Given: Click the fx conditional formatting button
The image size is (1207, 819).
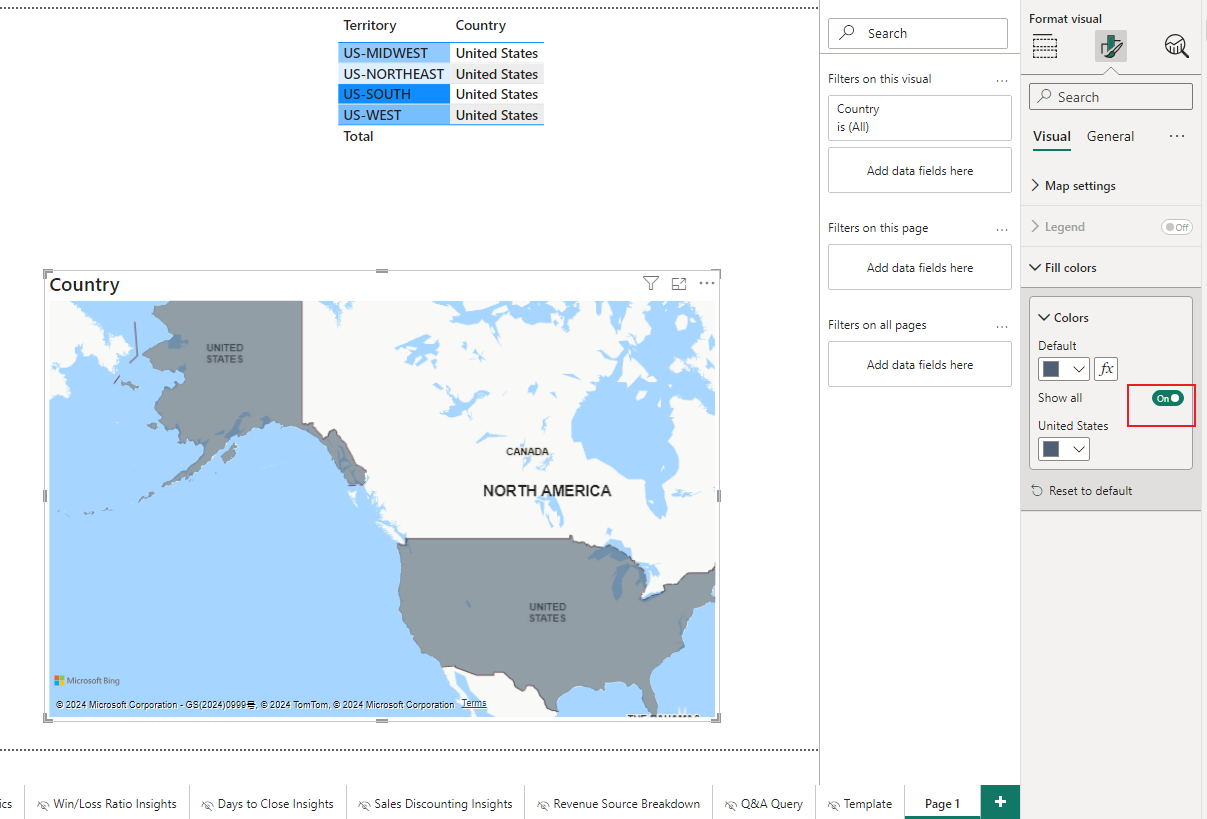Looking at the screenshot, I should (1106, 369).
